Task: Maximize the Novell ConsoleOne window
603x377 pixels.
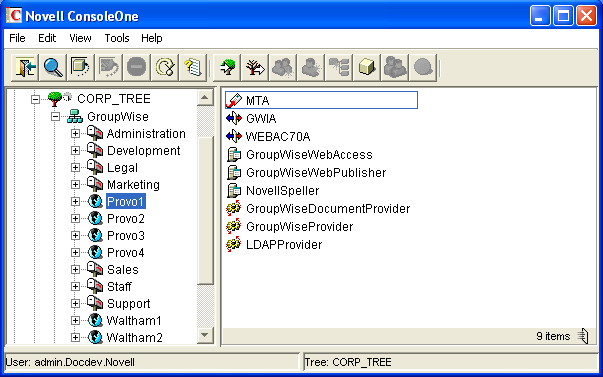Action: [563, 16]
